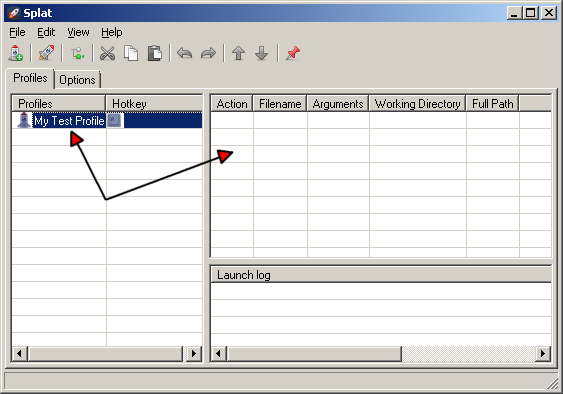
Task: Click the Arguments column header
Action: (338, 104)
